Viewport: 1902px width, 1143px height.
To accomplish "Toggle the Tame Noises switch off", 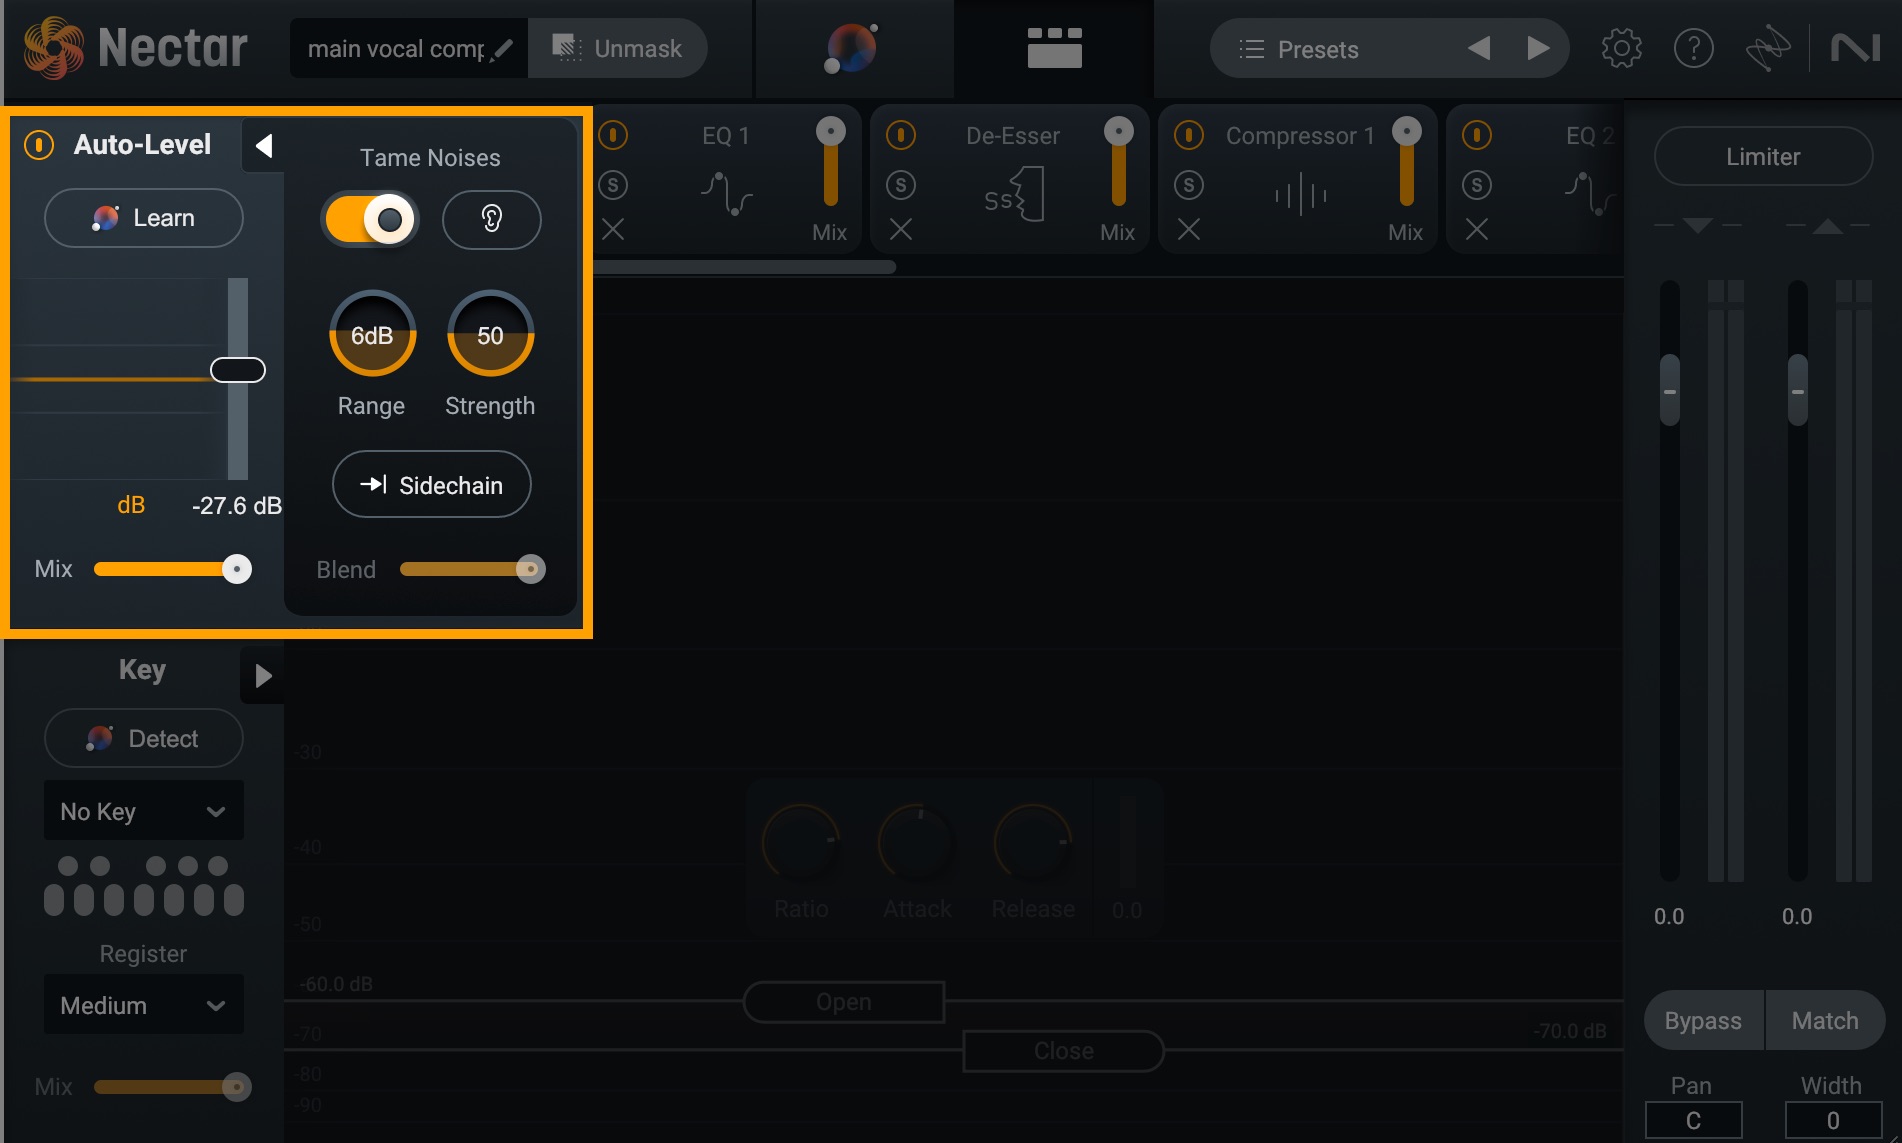I will click(369, 219).
